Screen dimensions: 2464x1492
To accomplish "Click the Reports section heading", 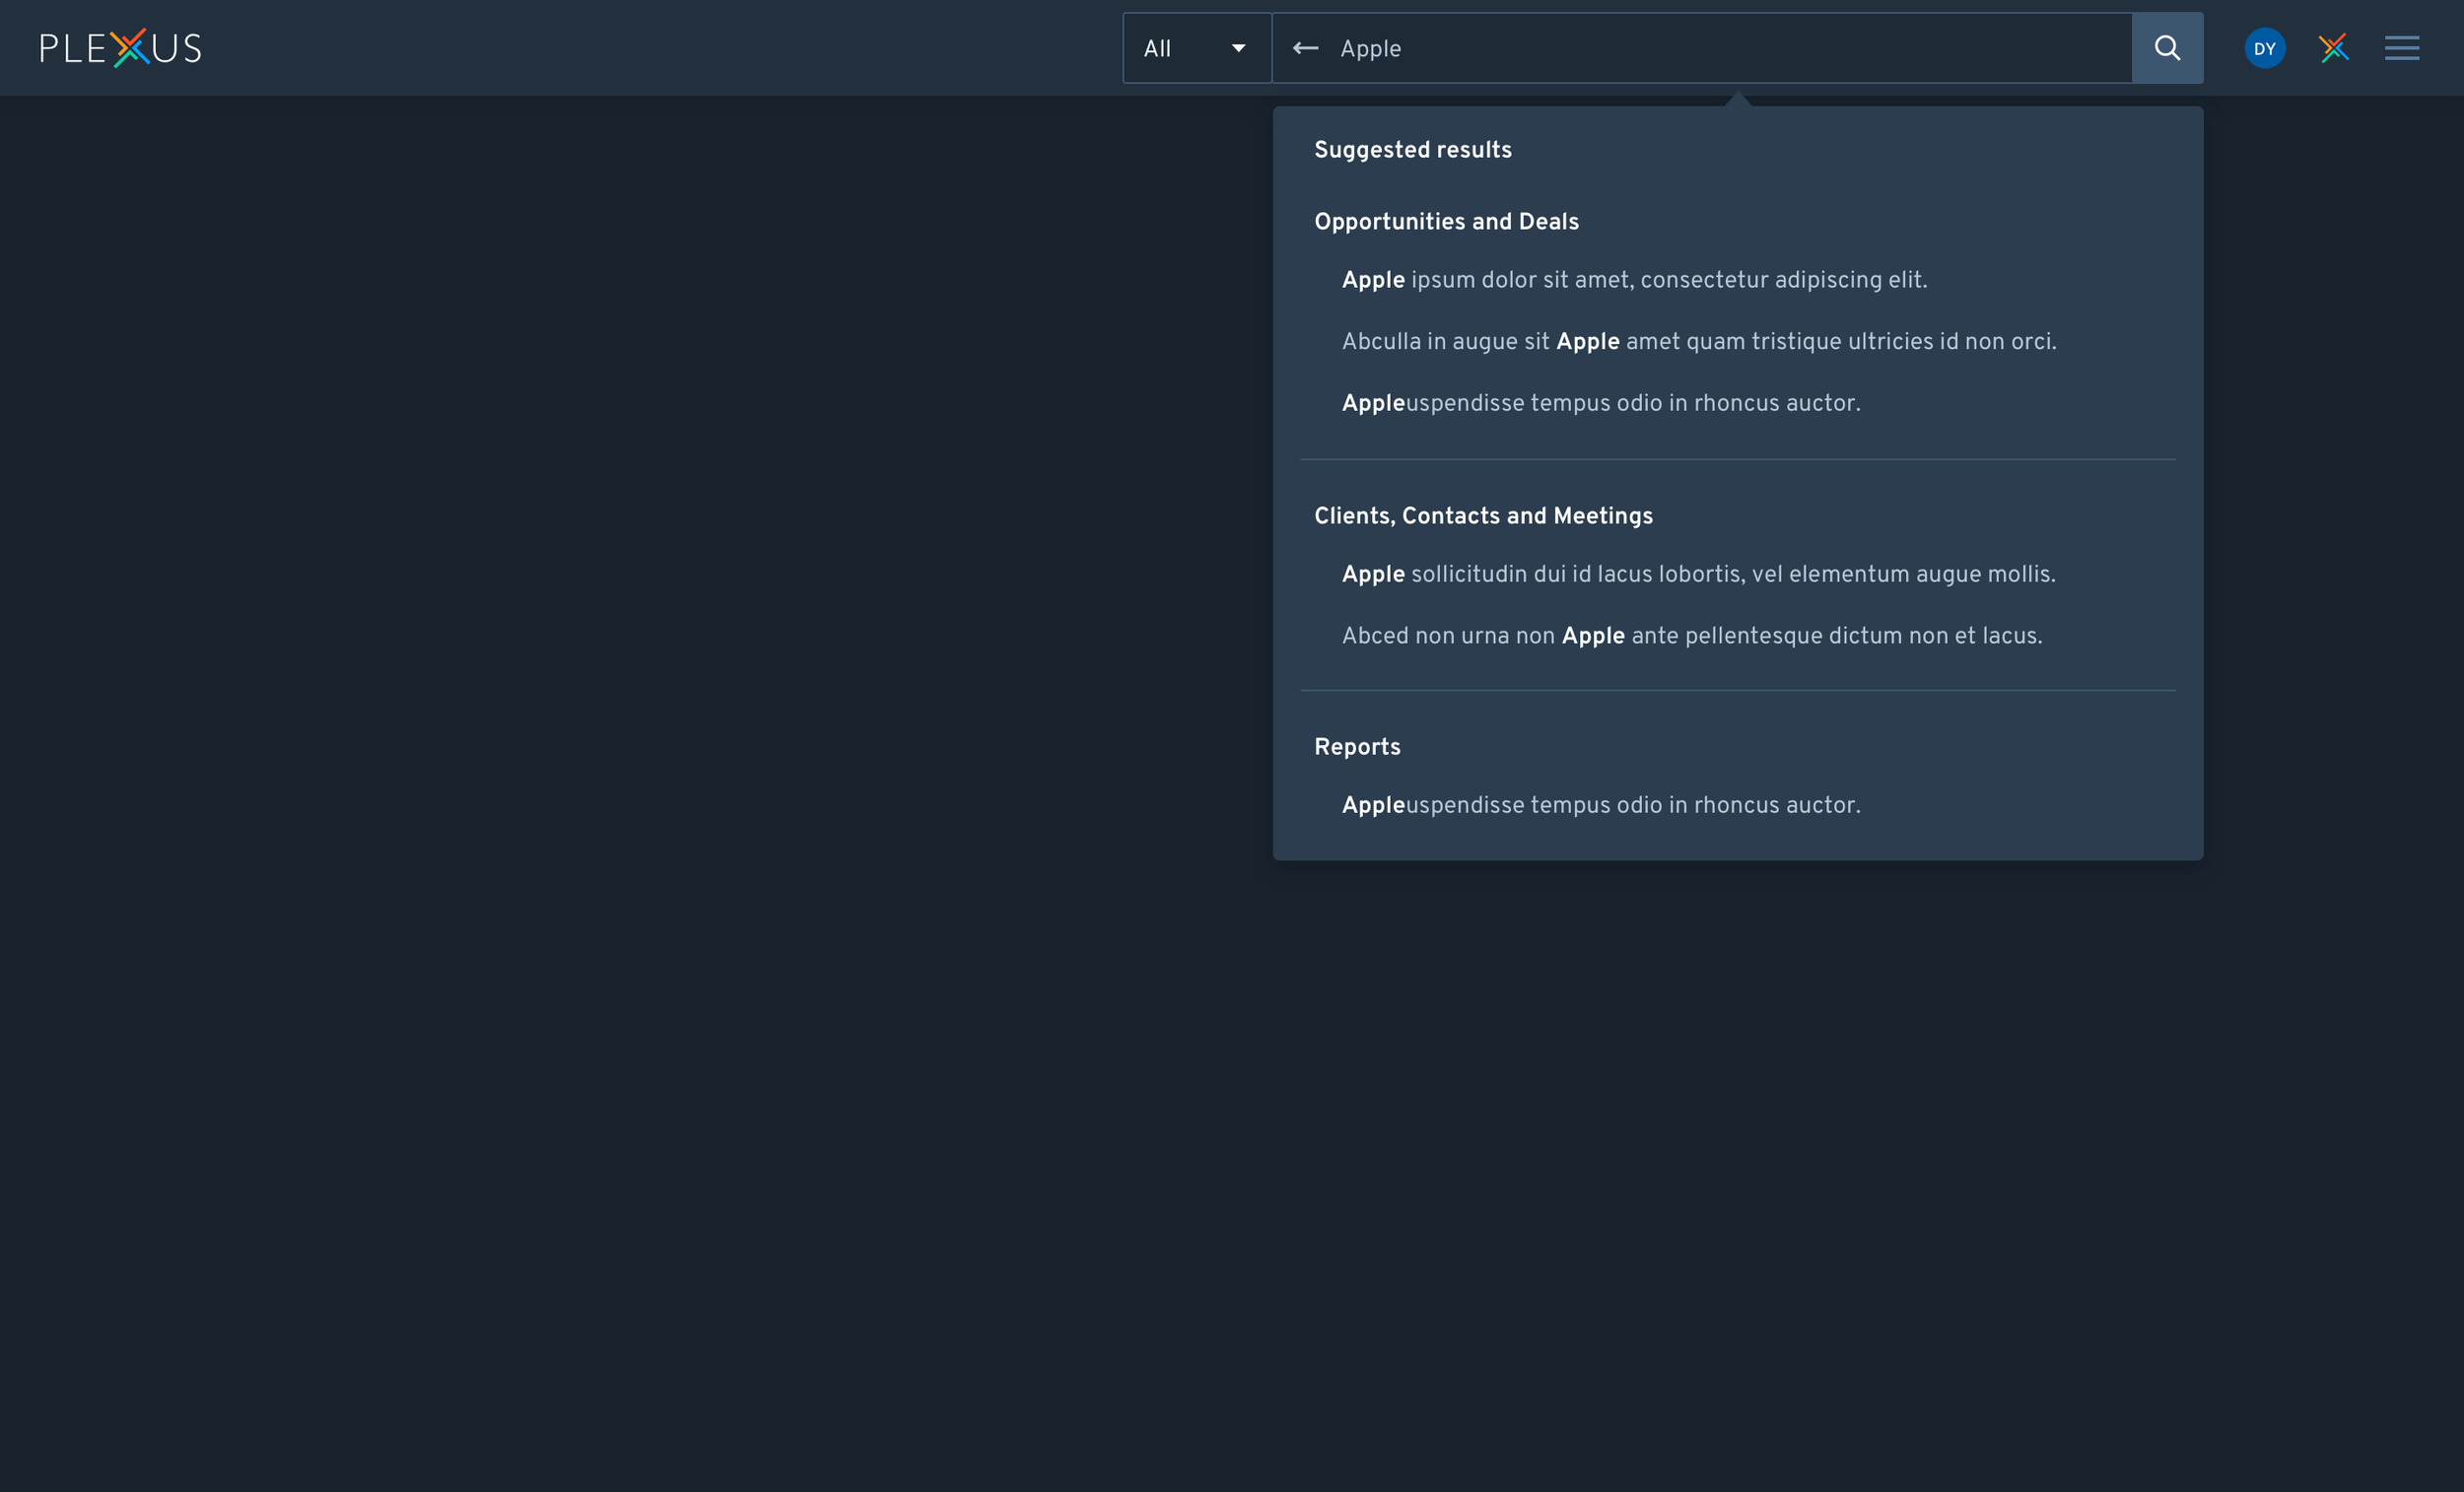I will coord(1356,747).
